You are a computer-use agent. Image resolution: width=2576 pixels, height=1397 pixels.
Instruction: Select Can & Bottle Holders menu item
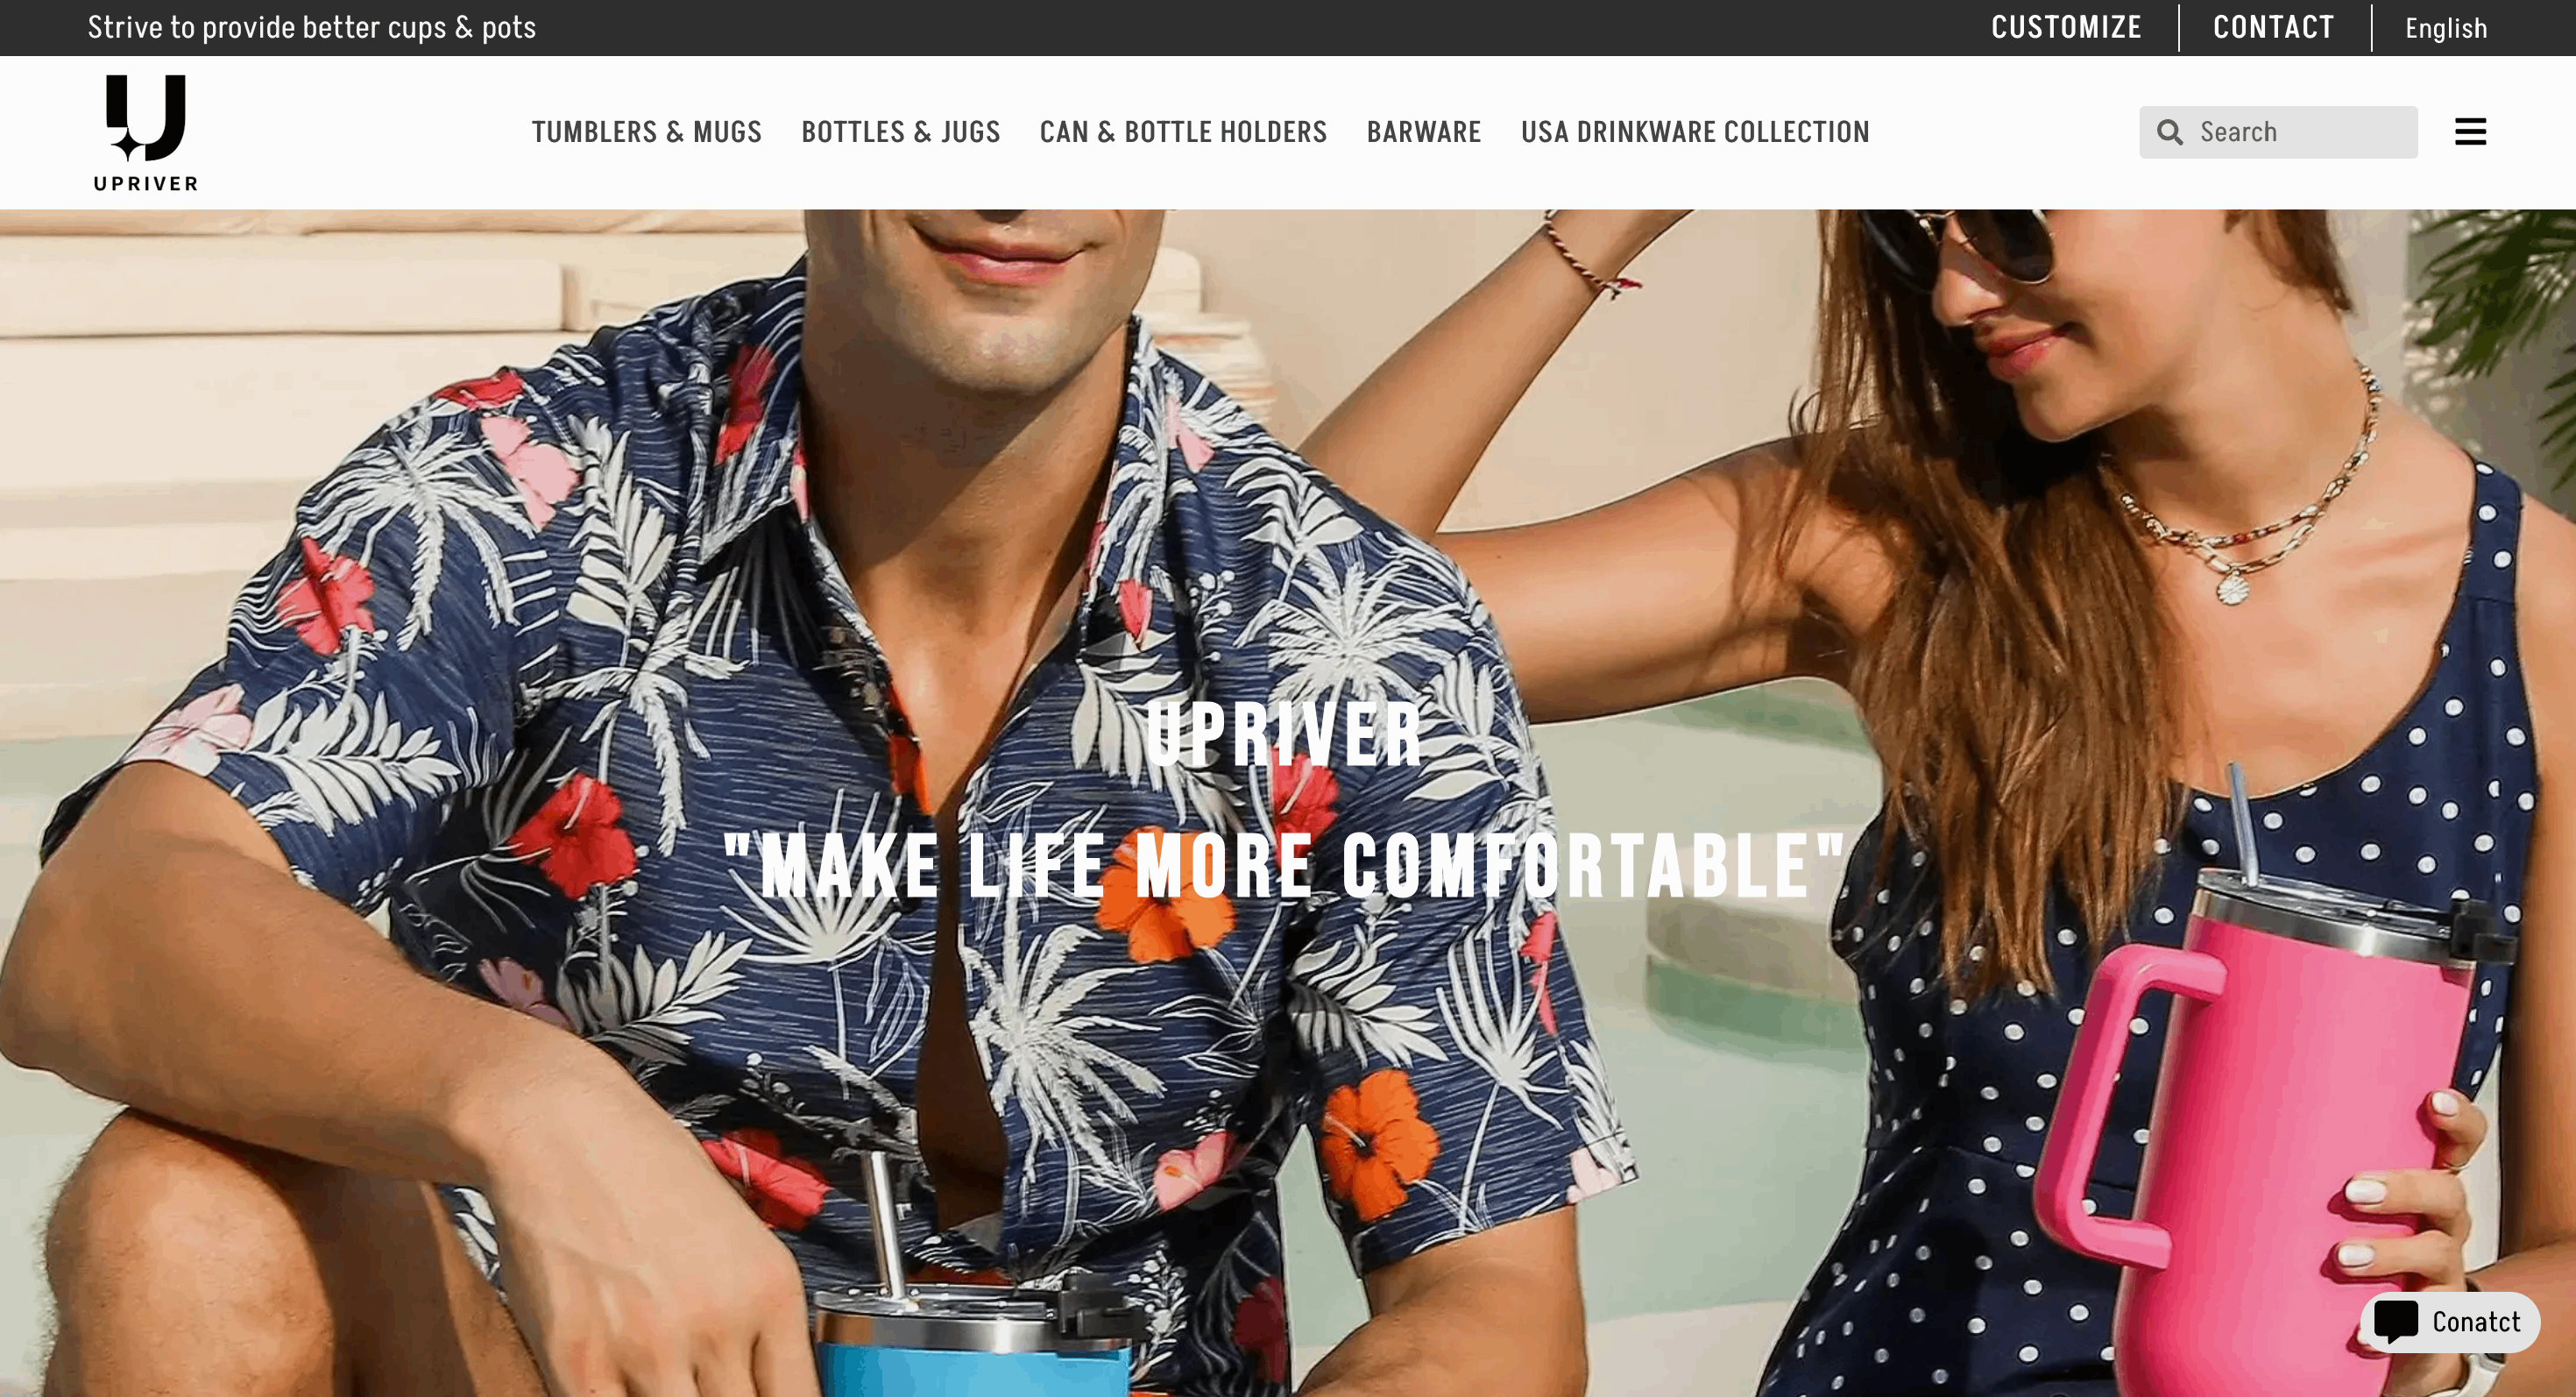coord(1183,132)
